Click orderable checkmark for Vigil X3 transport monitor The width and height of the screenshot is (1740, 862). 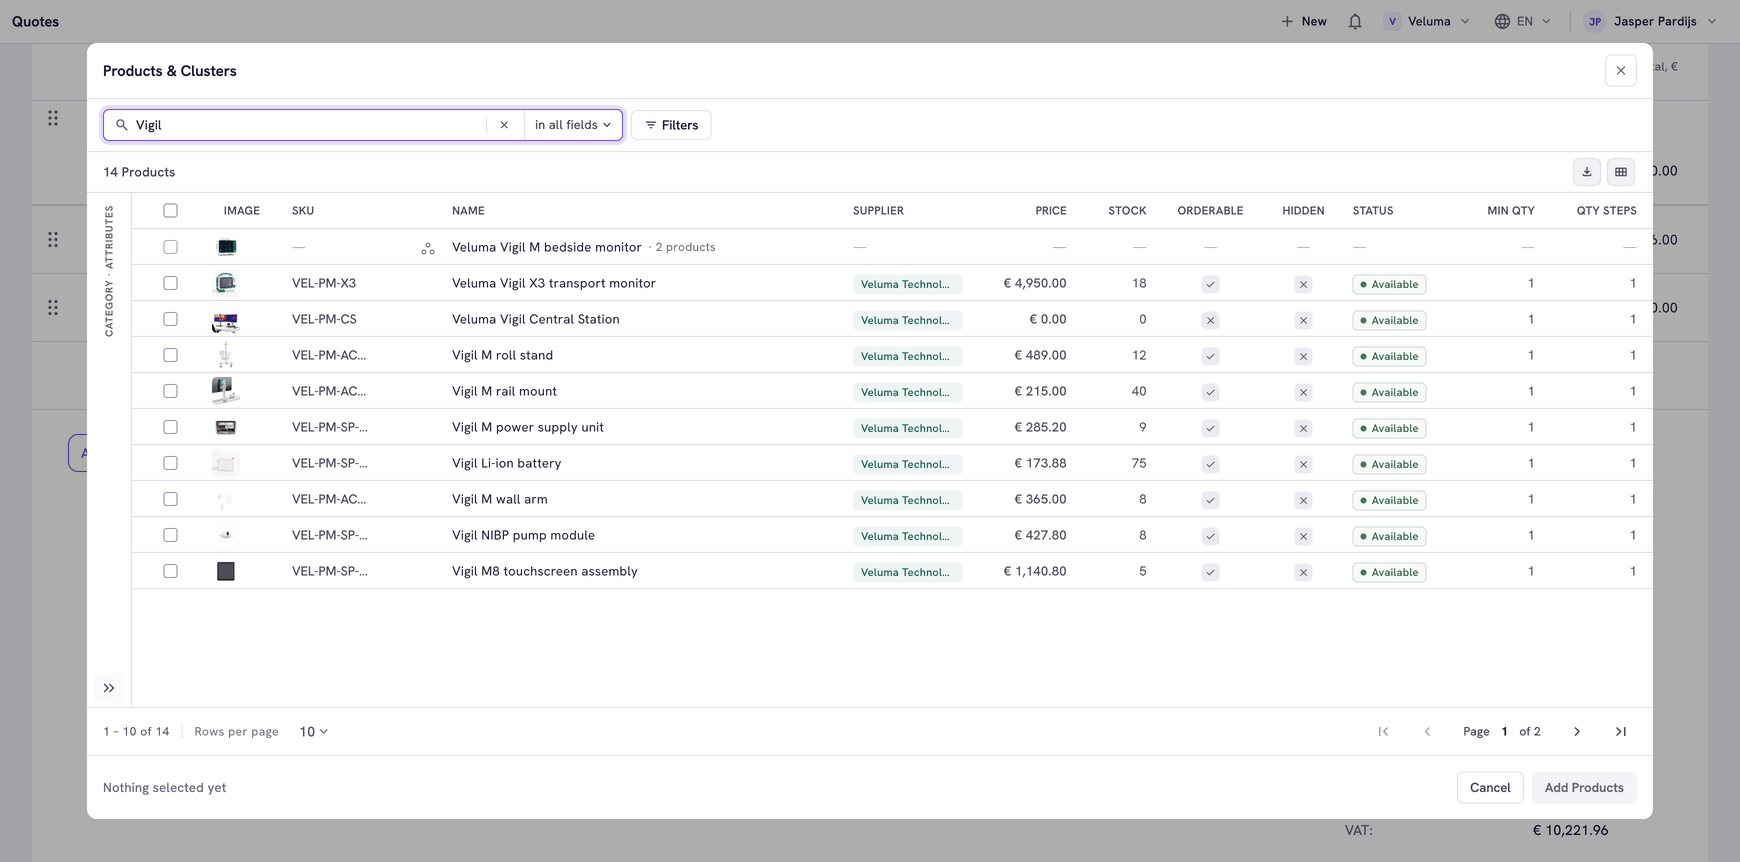click(1210, 284)
